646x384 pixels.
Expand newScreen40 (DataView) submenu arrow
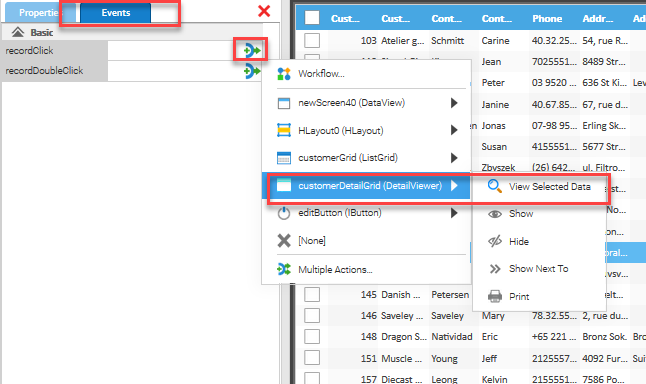pyautogui.click(x=454, y=103)
